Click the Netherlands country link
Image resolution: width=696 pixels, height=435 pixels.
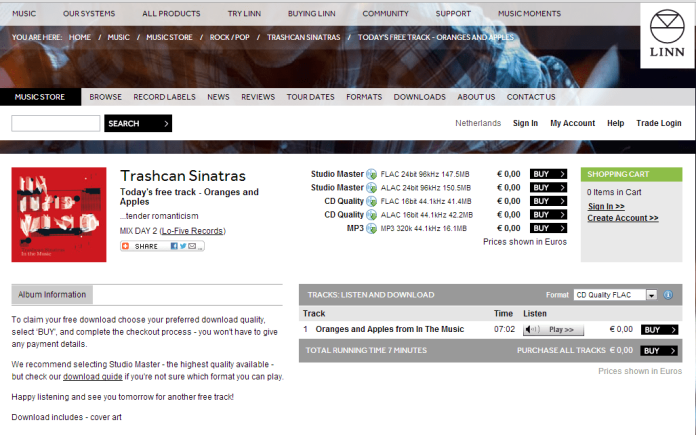coord(478,123)
